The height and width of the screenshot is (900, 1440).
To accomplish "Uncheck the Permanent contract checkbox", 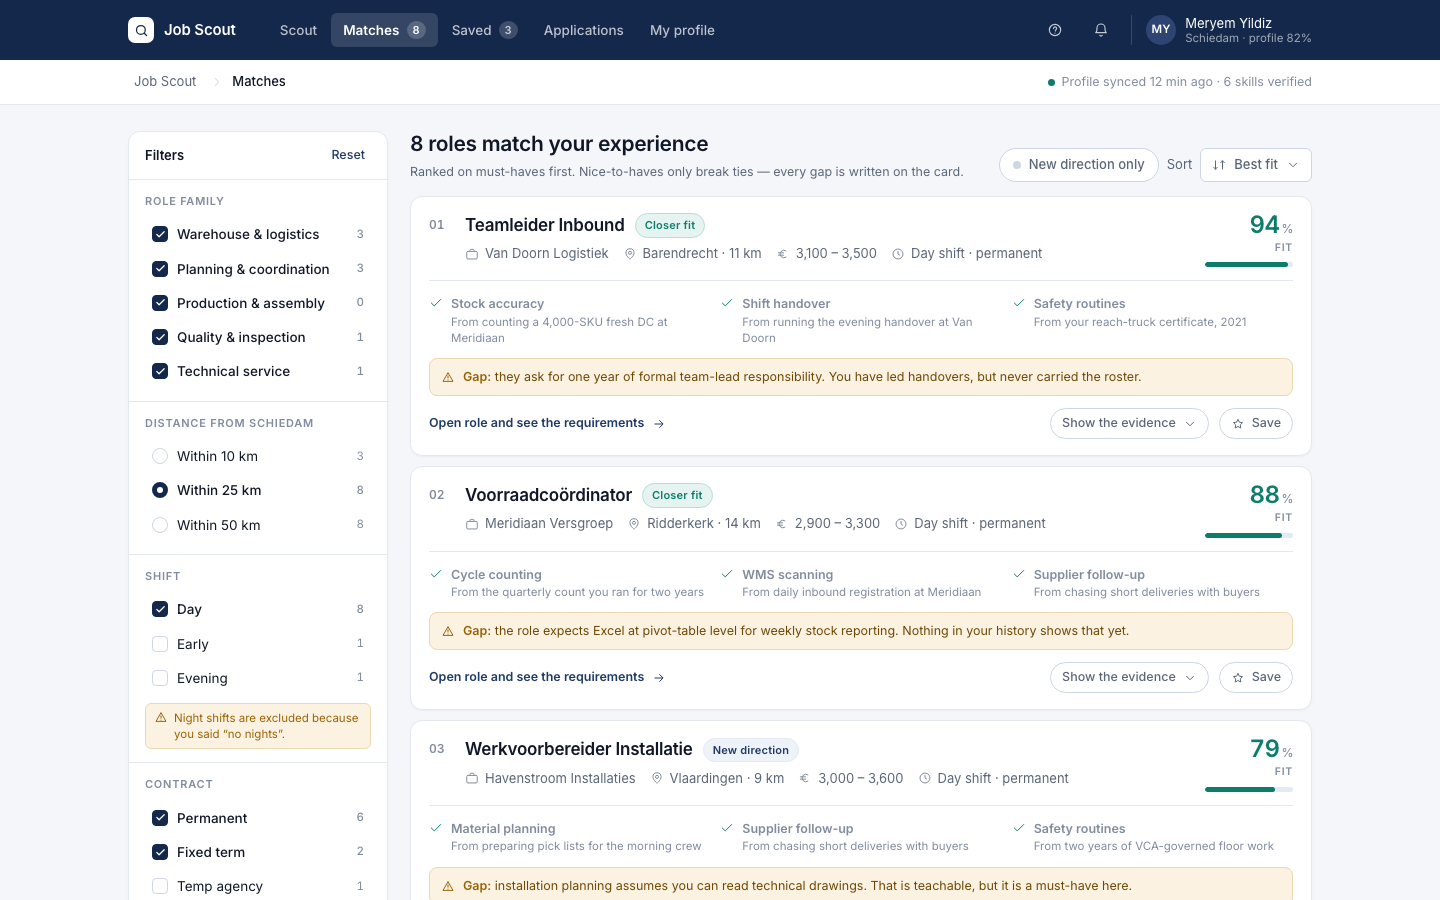I will (x=160, y=818).
